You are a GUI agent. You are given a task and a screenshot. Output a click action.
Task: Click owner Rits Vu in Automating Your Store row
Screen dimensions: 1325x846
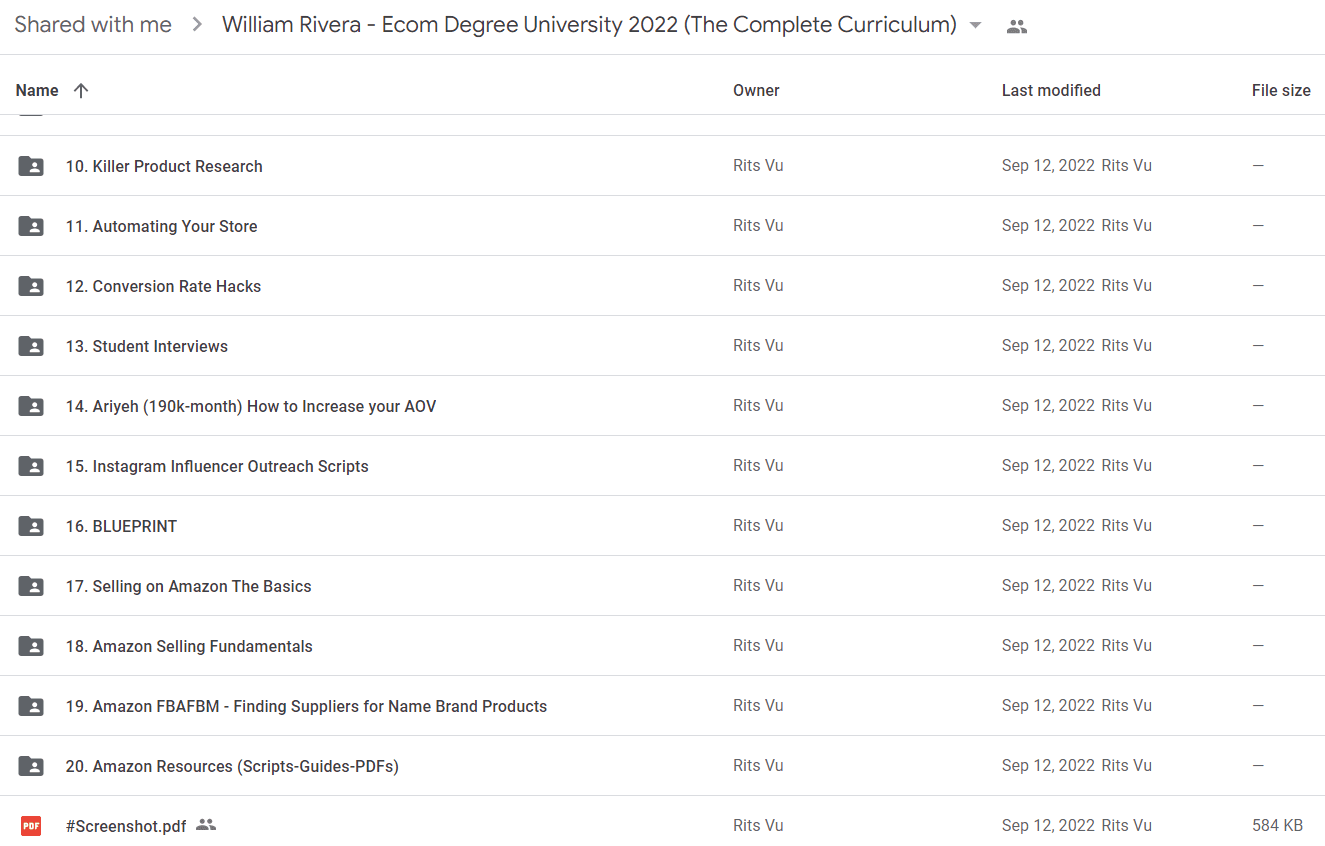(758, 225)
